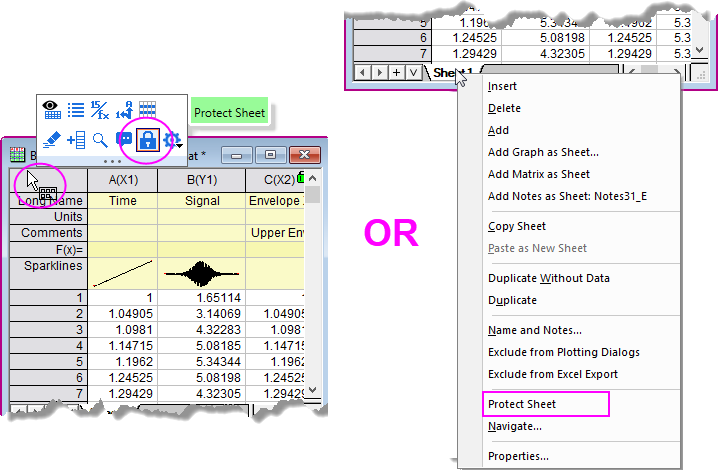Image resolution: width=718 pixels, height=470 pixels.
Task: Toggle the Protect Sheet lock icon
Action: 147,140
